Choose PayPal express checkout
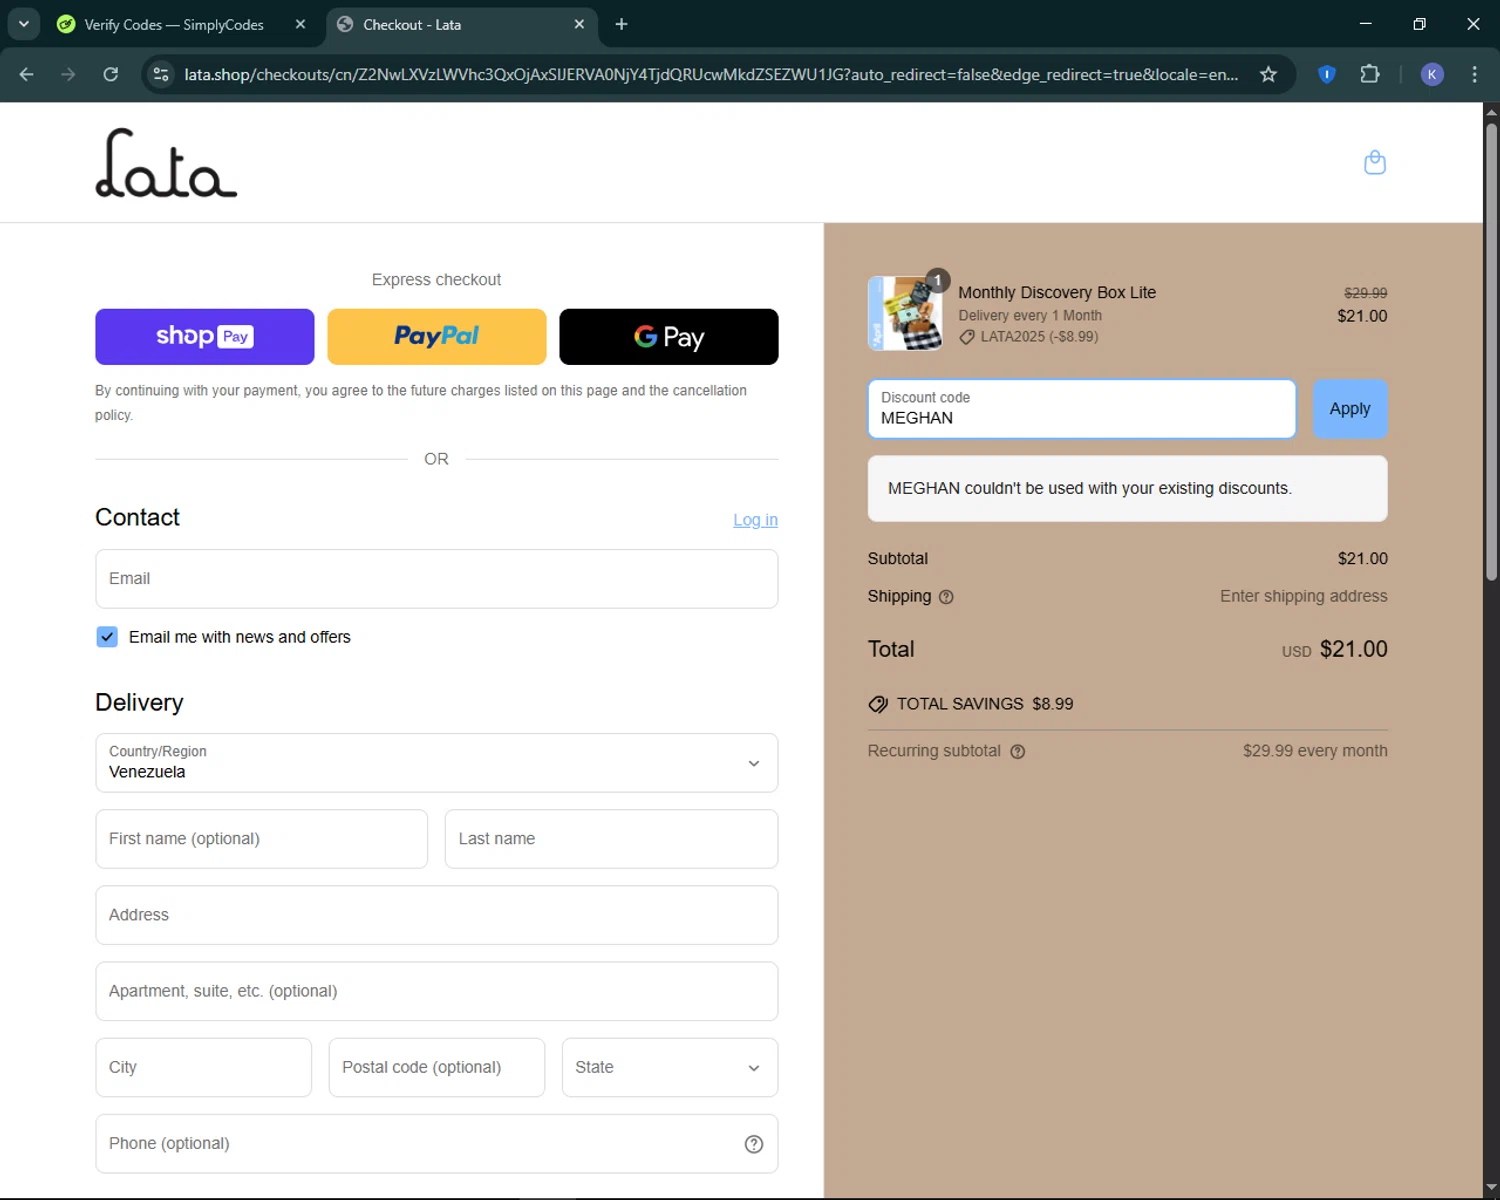Viewport: 1500px width, 1200px height. click(x=437, y=337)
